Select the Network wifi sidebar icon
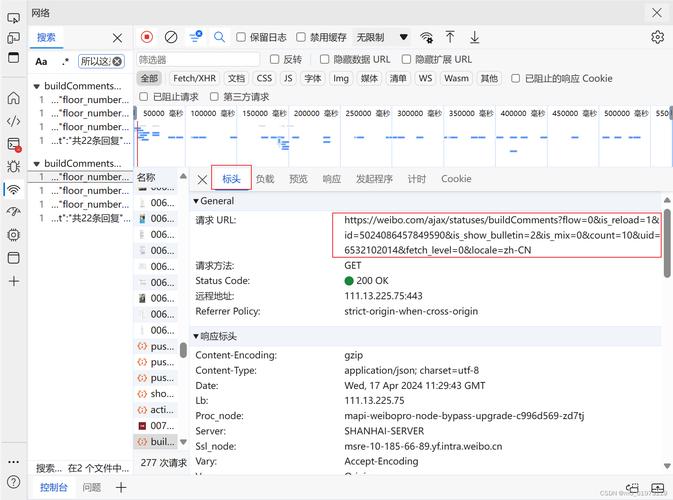Screen dimensions: 673x500 coord(14,189)
